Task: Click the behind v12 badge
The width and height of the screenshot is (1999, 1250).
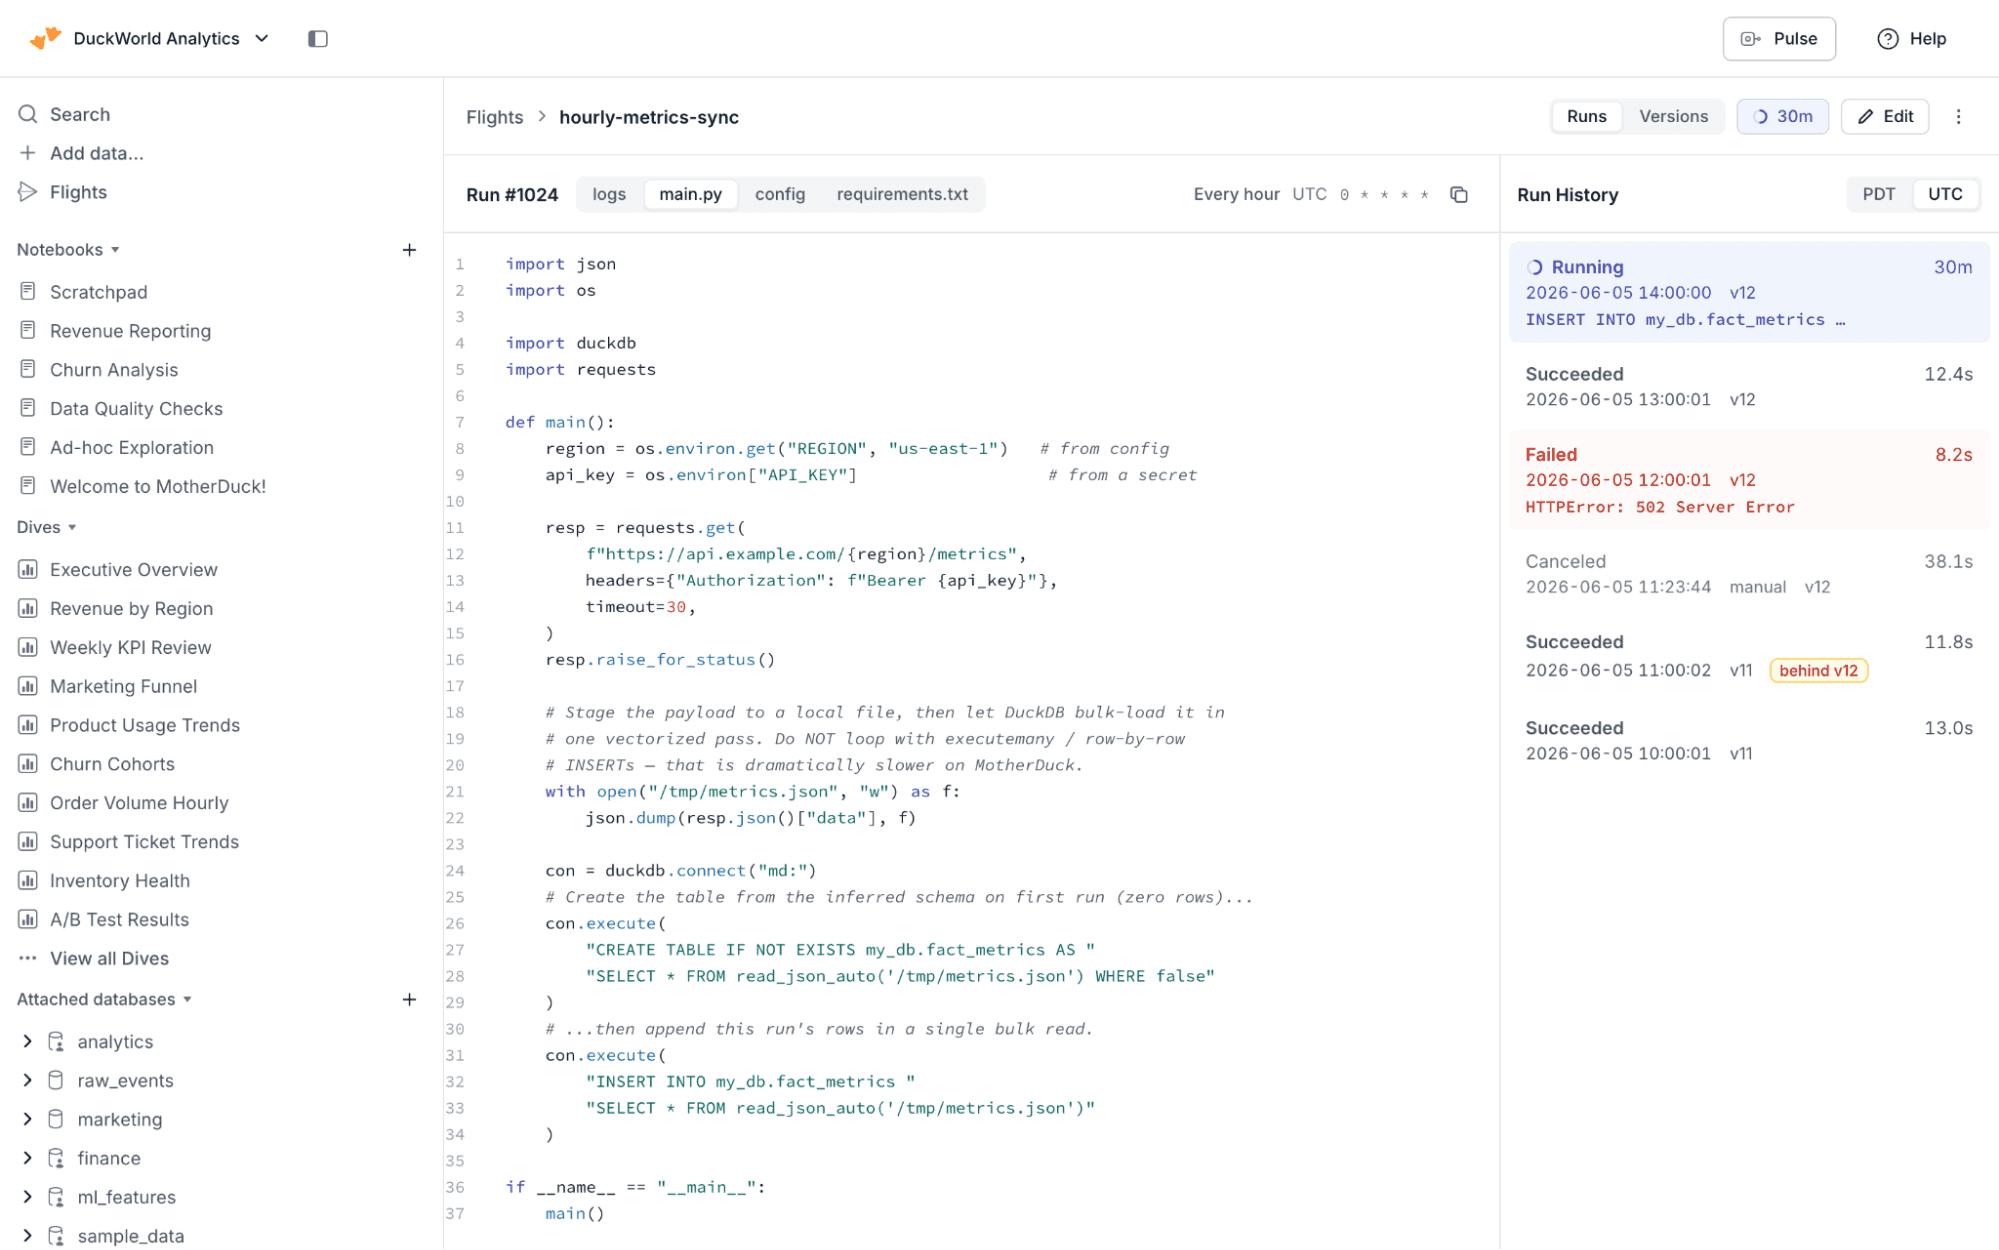Action: 1818,671
